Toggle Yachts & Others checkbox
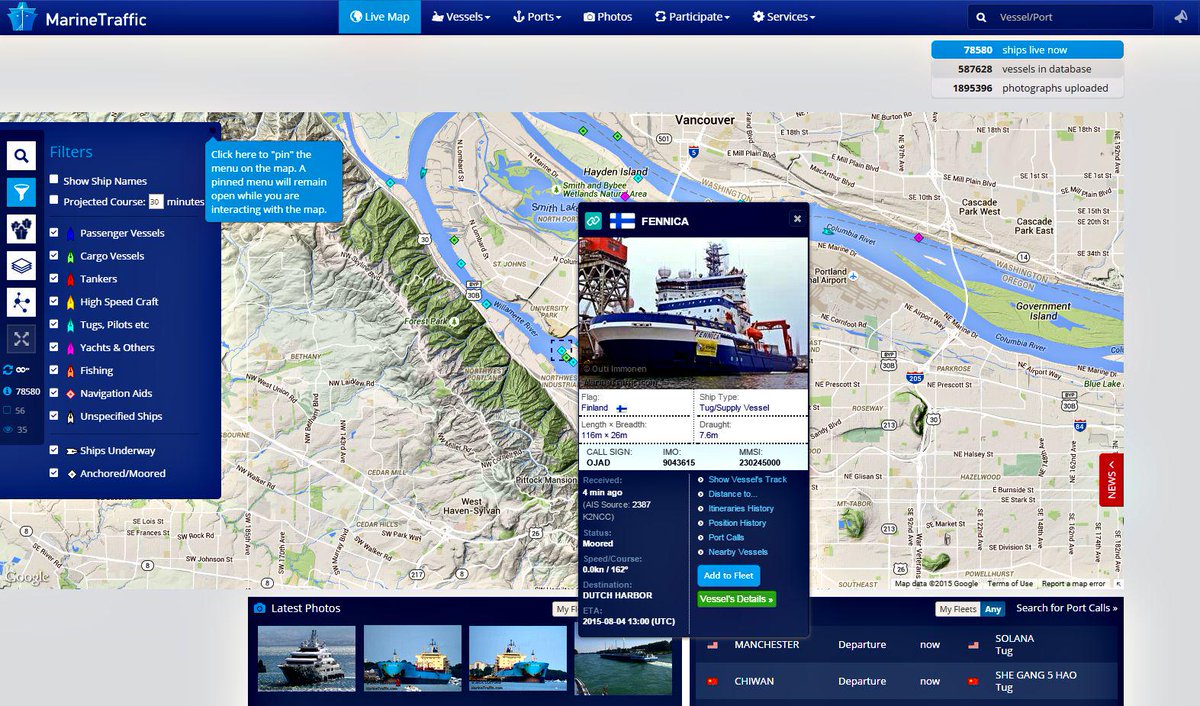1200x706 pixels. coord(54,347)
